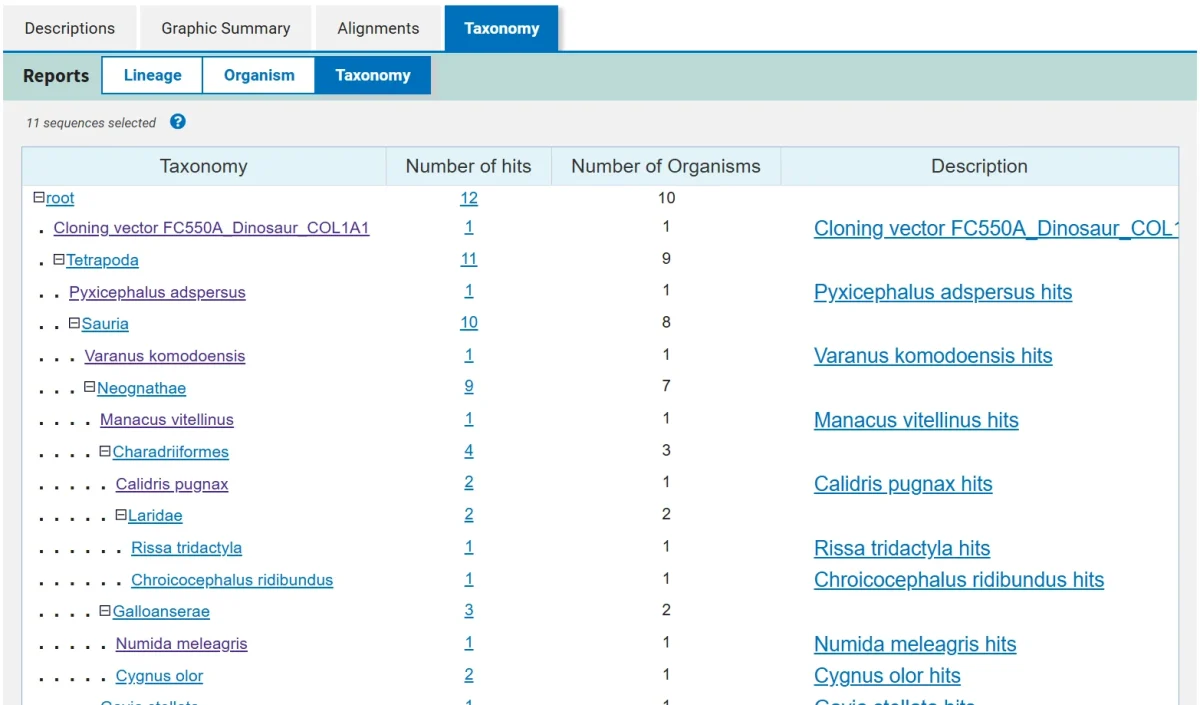Collapse the Neognathae branch
The width and height of the screenshot is (1200, 705).
pos(90,388)
